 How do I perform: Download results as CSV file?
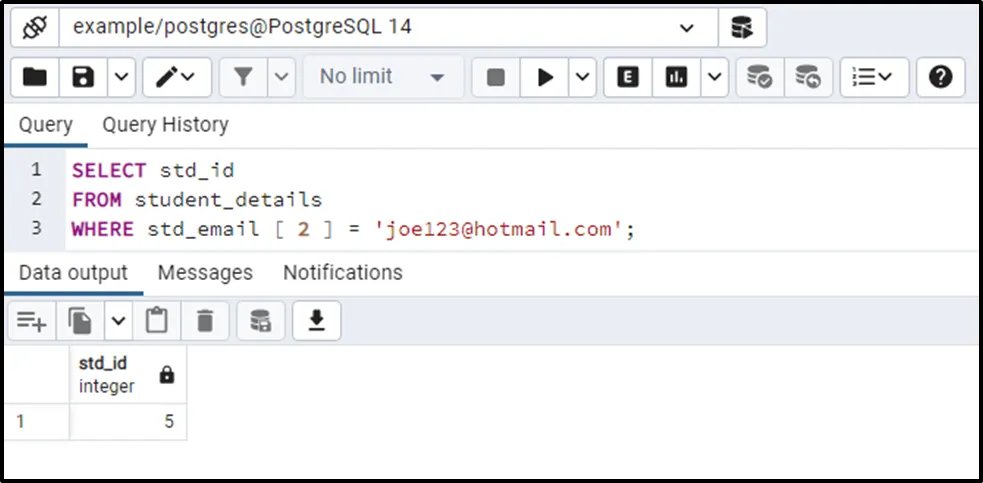tap(316, 320)
